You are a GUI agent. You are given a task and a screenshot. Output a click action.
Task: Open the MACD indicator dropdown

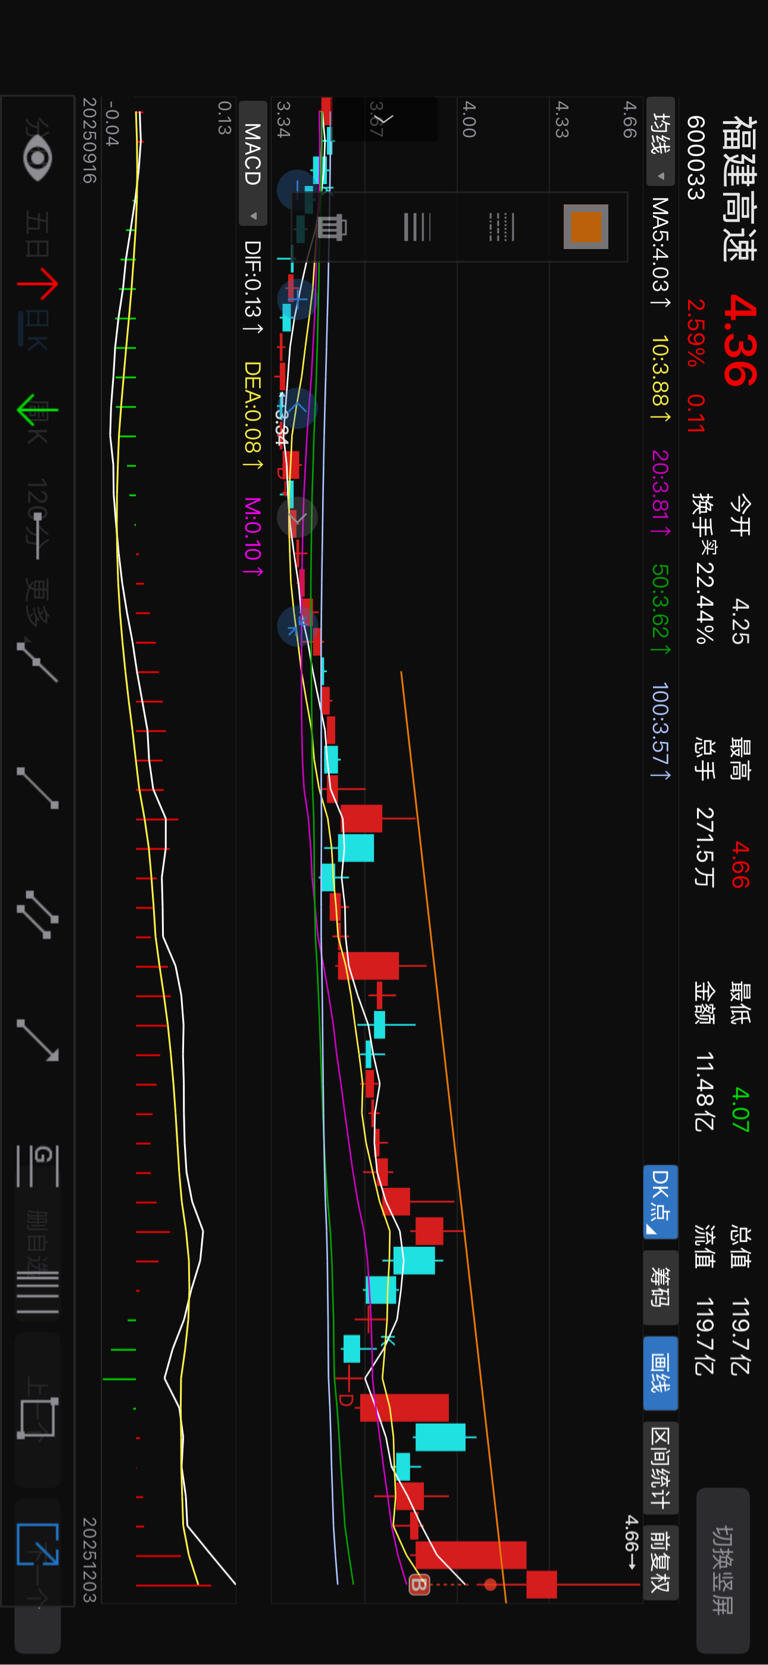pyautogui.click(x=253, y=162)
